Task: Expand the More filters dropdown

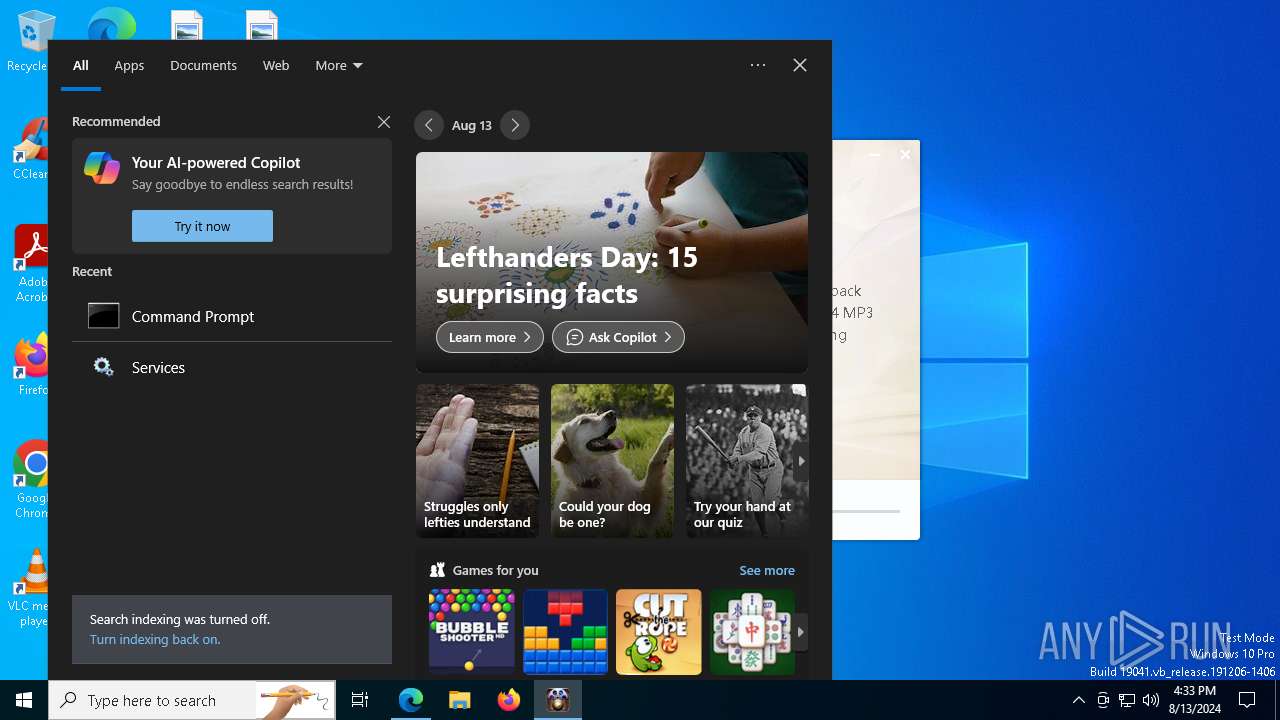Action: click(338, 65)
